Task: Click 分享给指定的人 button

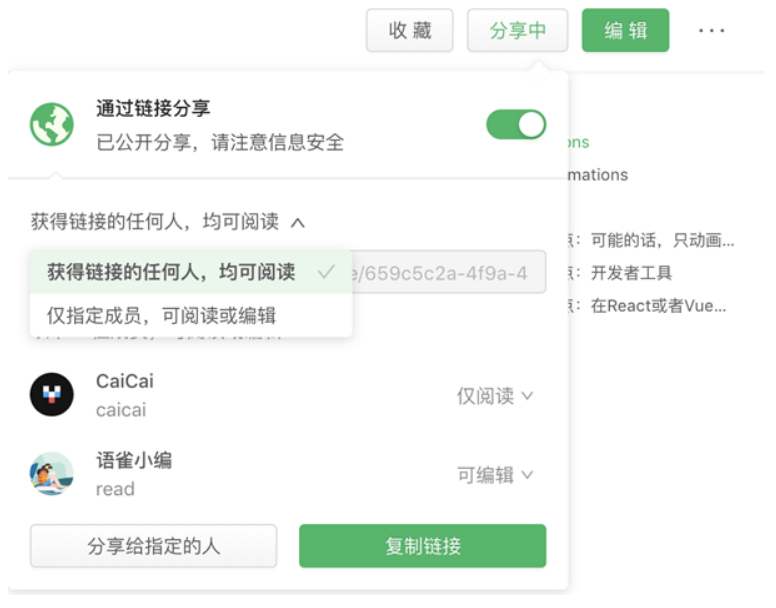Action: point(153,546)
